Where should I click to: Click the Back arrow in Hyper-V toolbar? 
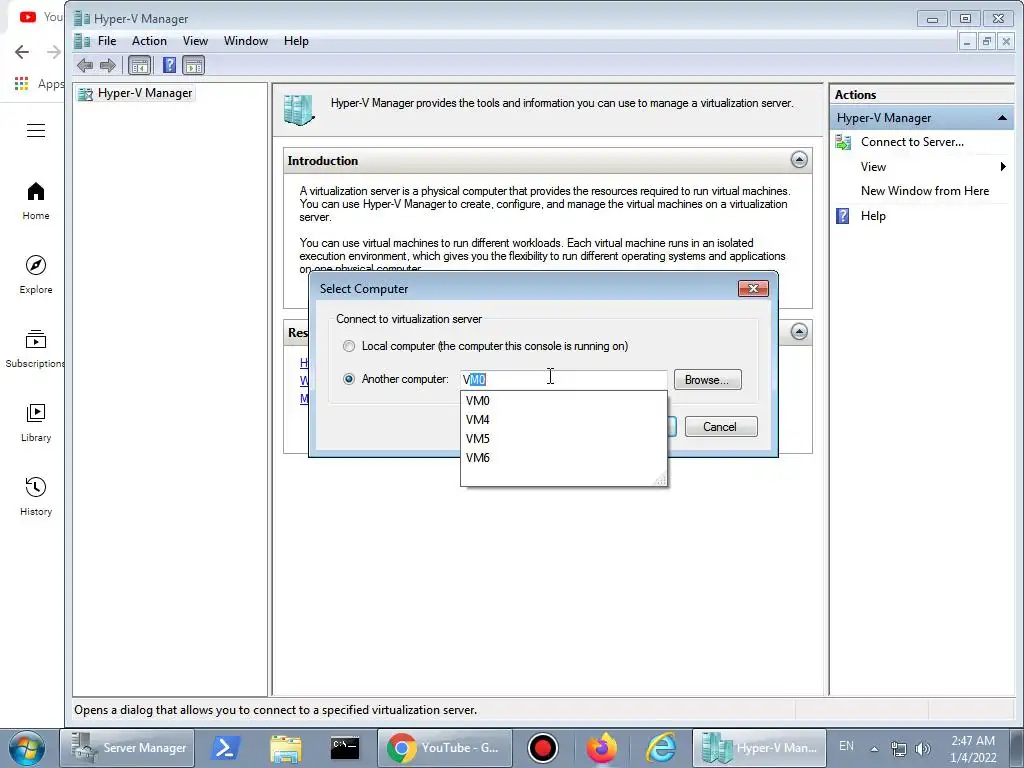point(85,65)
